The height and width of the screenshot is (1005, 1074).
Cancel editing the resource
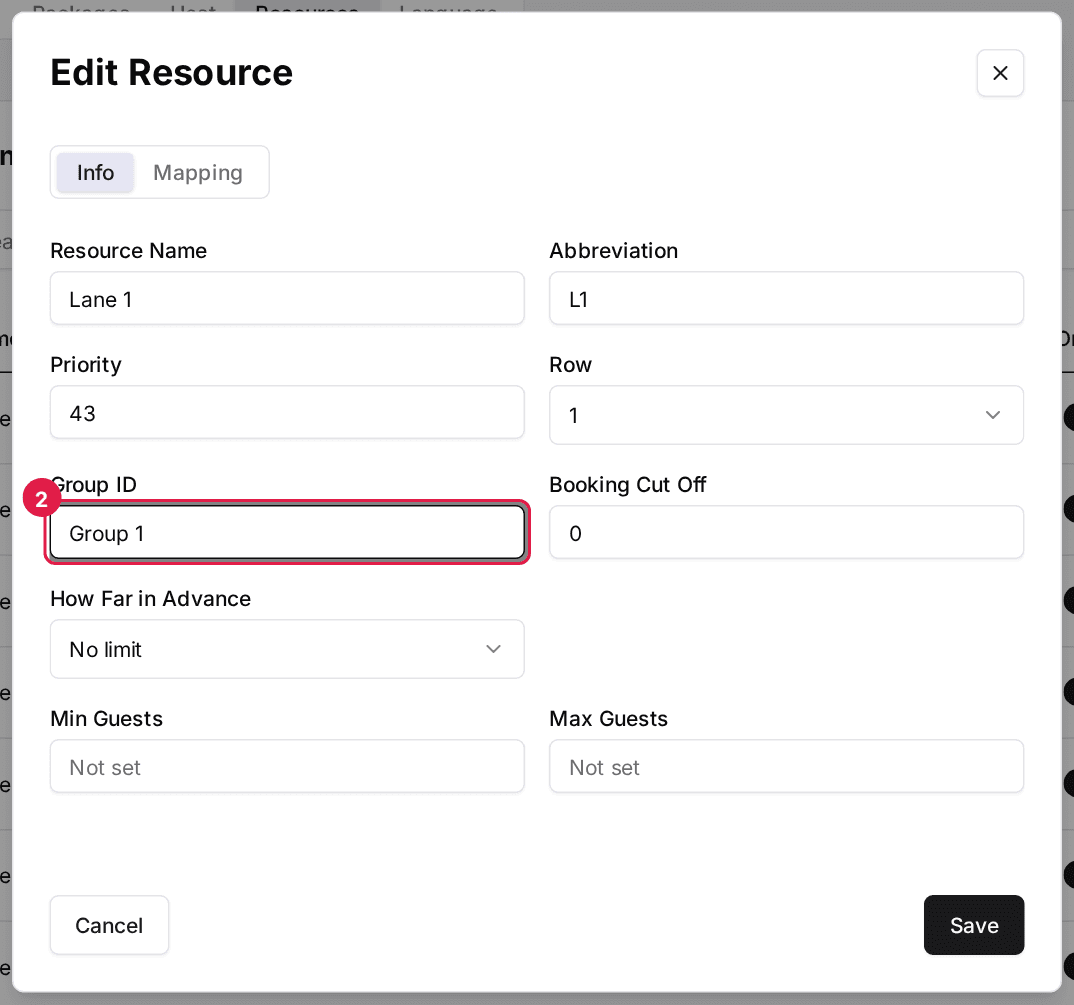(109, 925)
